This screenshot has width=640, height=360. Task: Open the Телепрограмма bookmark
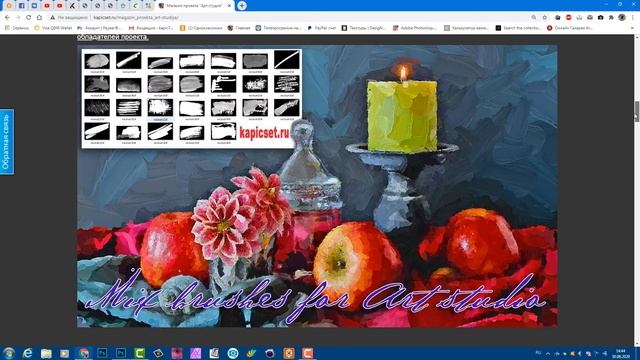point(278,28)
